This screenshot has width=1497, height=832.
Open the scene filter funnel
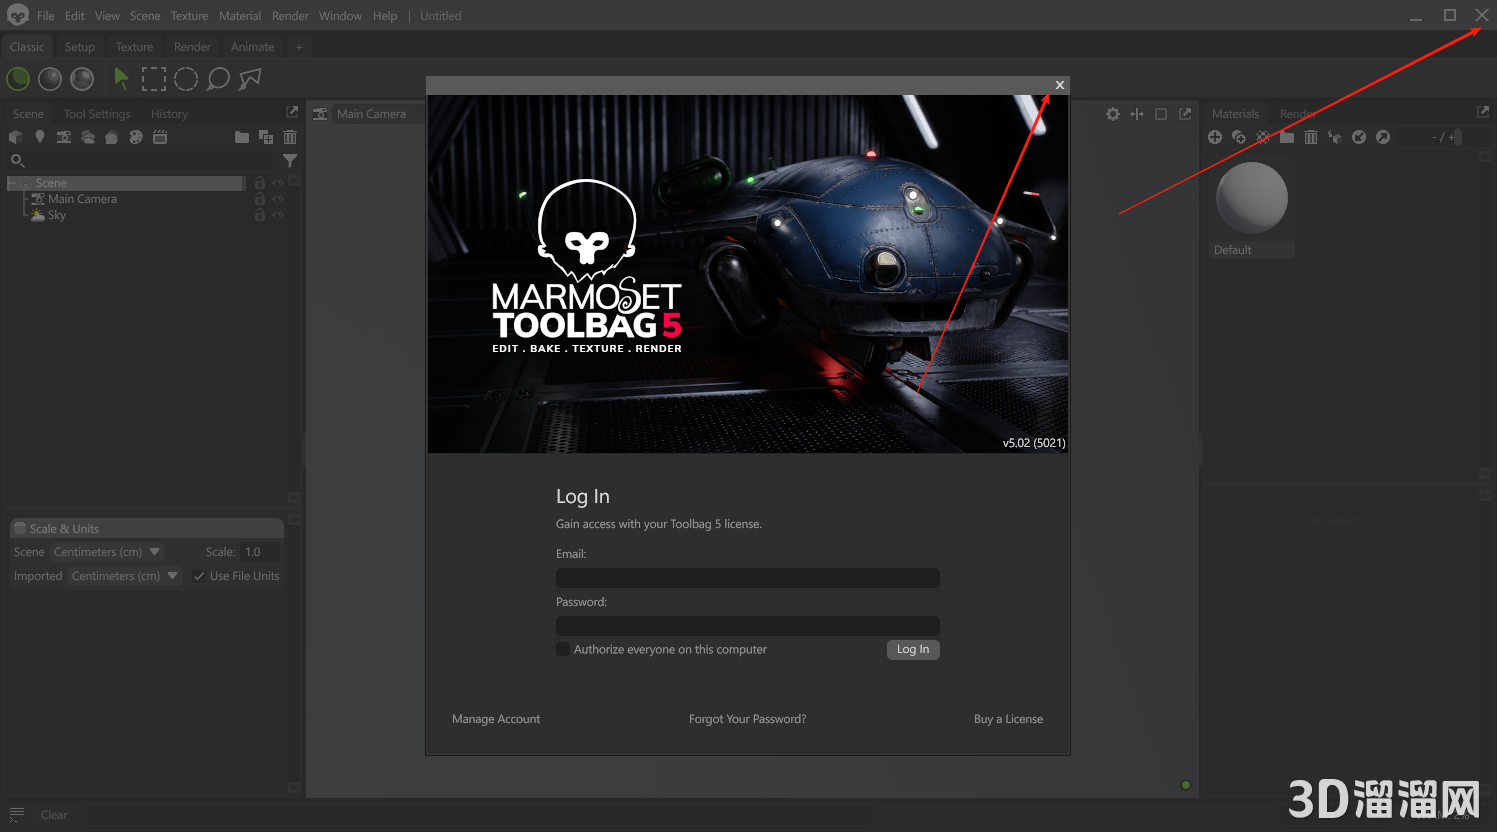pos(290,161)
